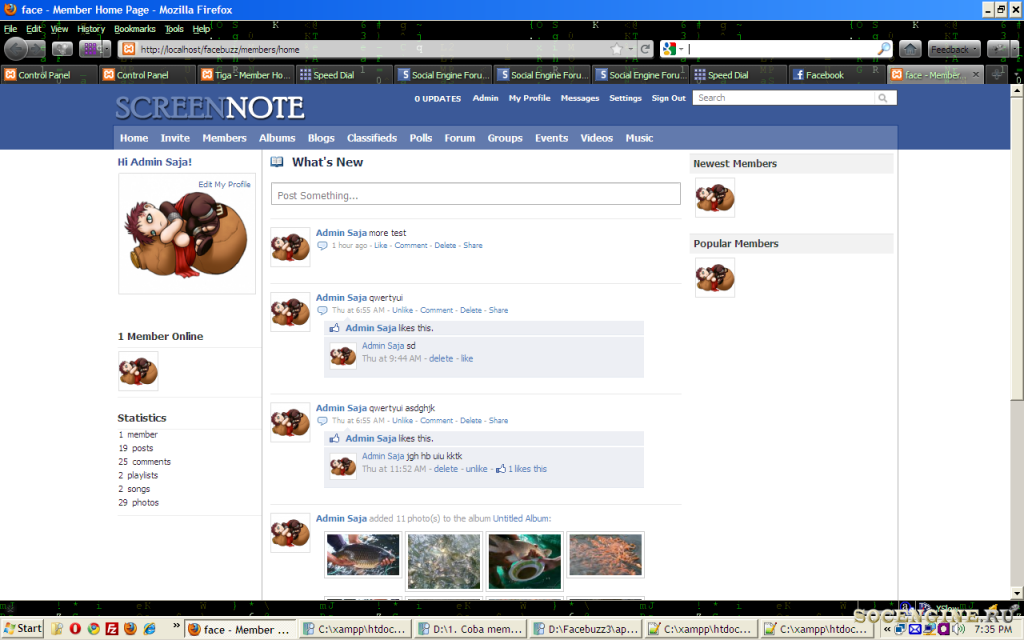Screen dimensions: 1024x640
Task: Open the ScreenNote logo
Action: pos(210,108)
